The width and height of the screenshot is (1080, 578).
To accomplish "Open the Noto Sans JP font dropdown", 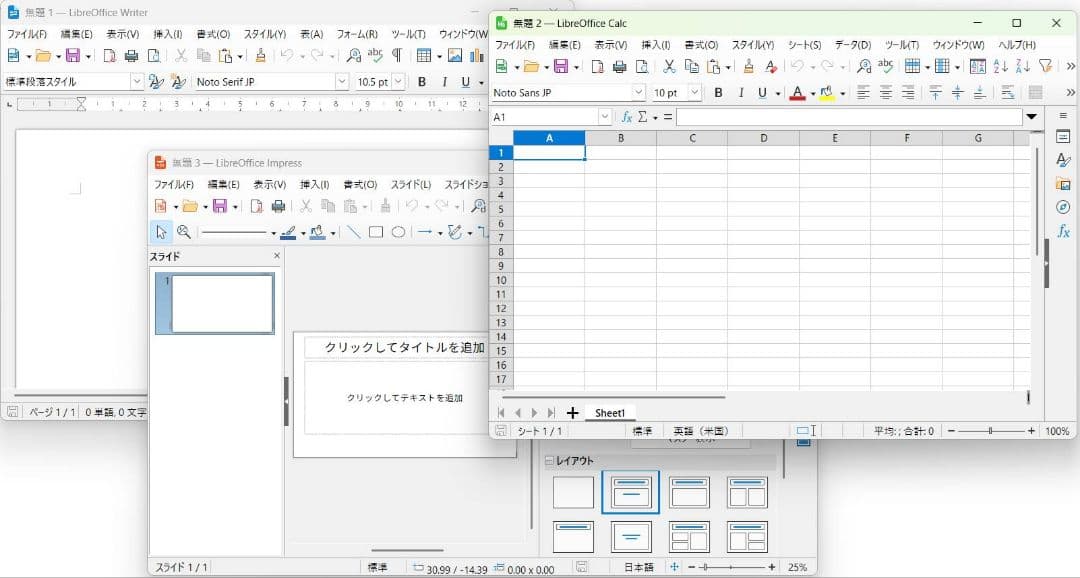I will coord(640,91).
